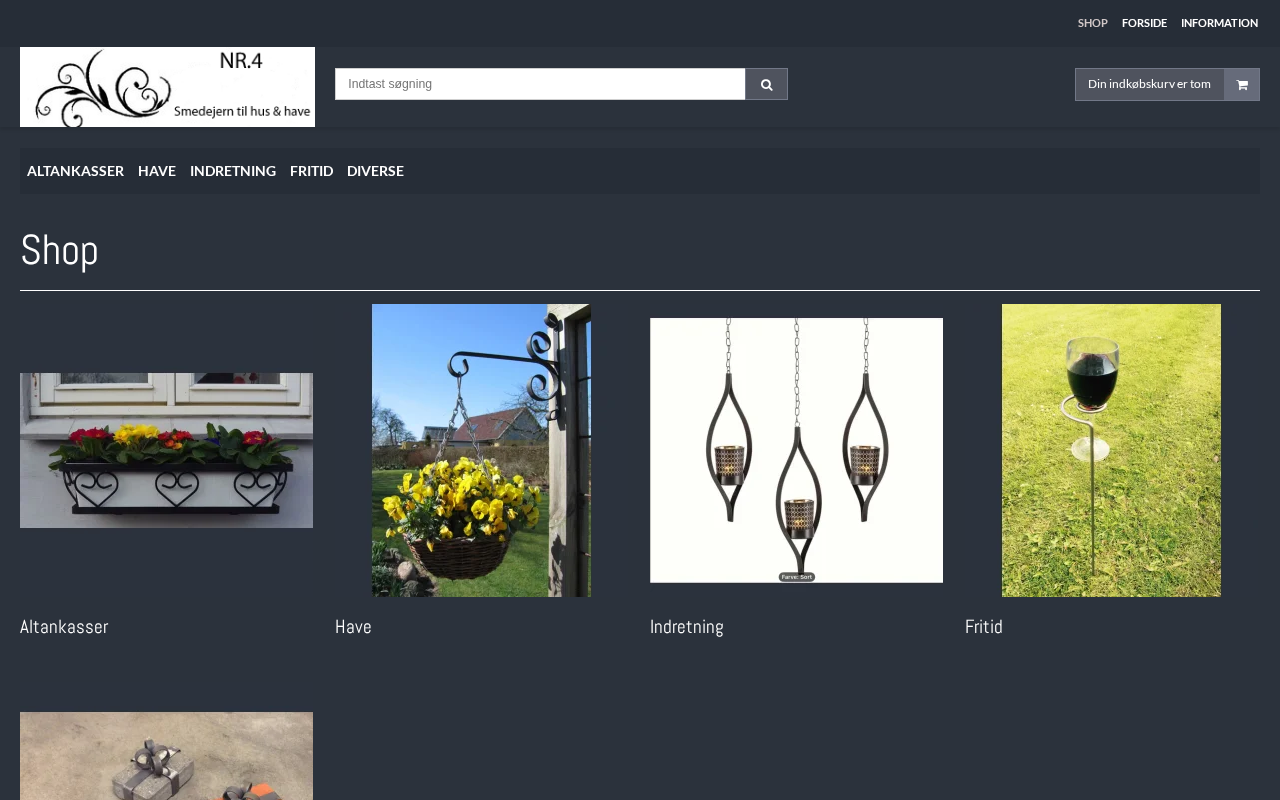Select FRITID in the category menu
1280x800 pixels.
[x=311, y=171]
